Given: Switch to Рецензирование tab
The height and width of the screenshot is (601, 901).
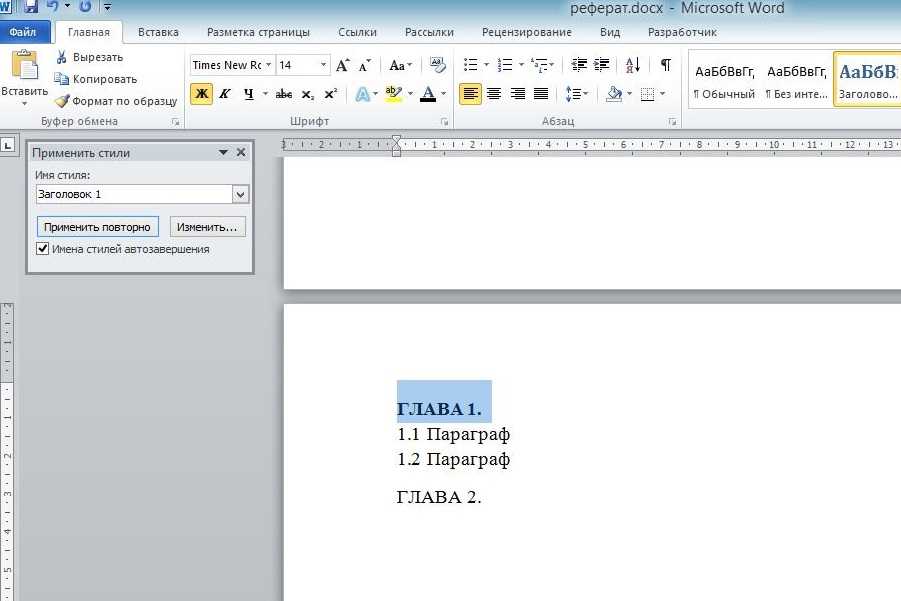Looking at the screenshot, I should click(x=526, y=32).
